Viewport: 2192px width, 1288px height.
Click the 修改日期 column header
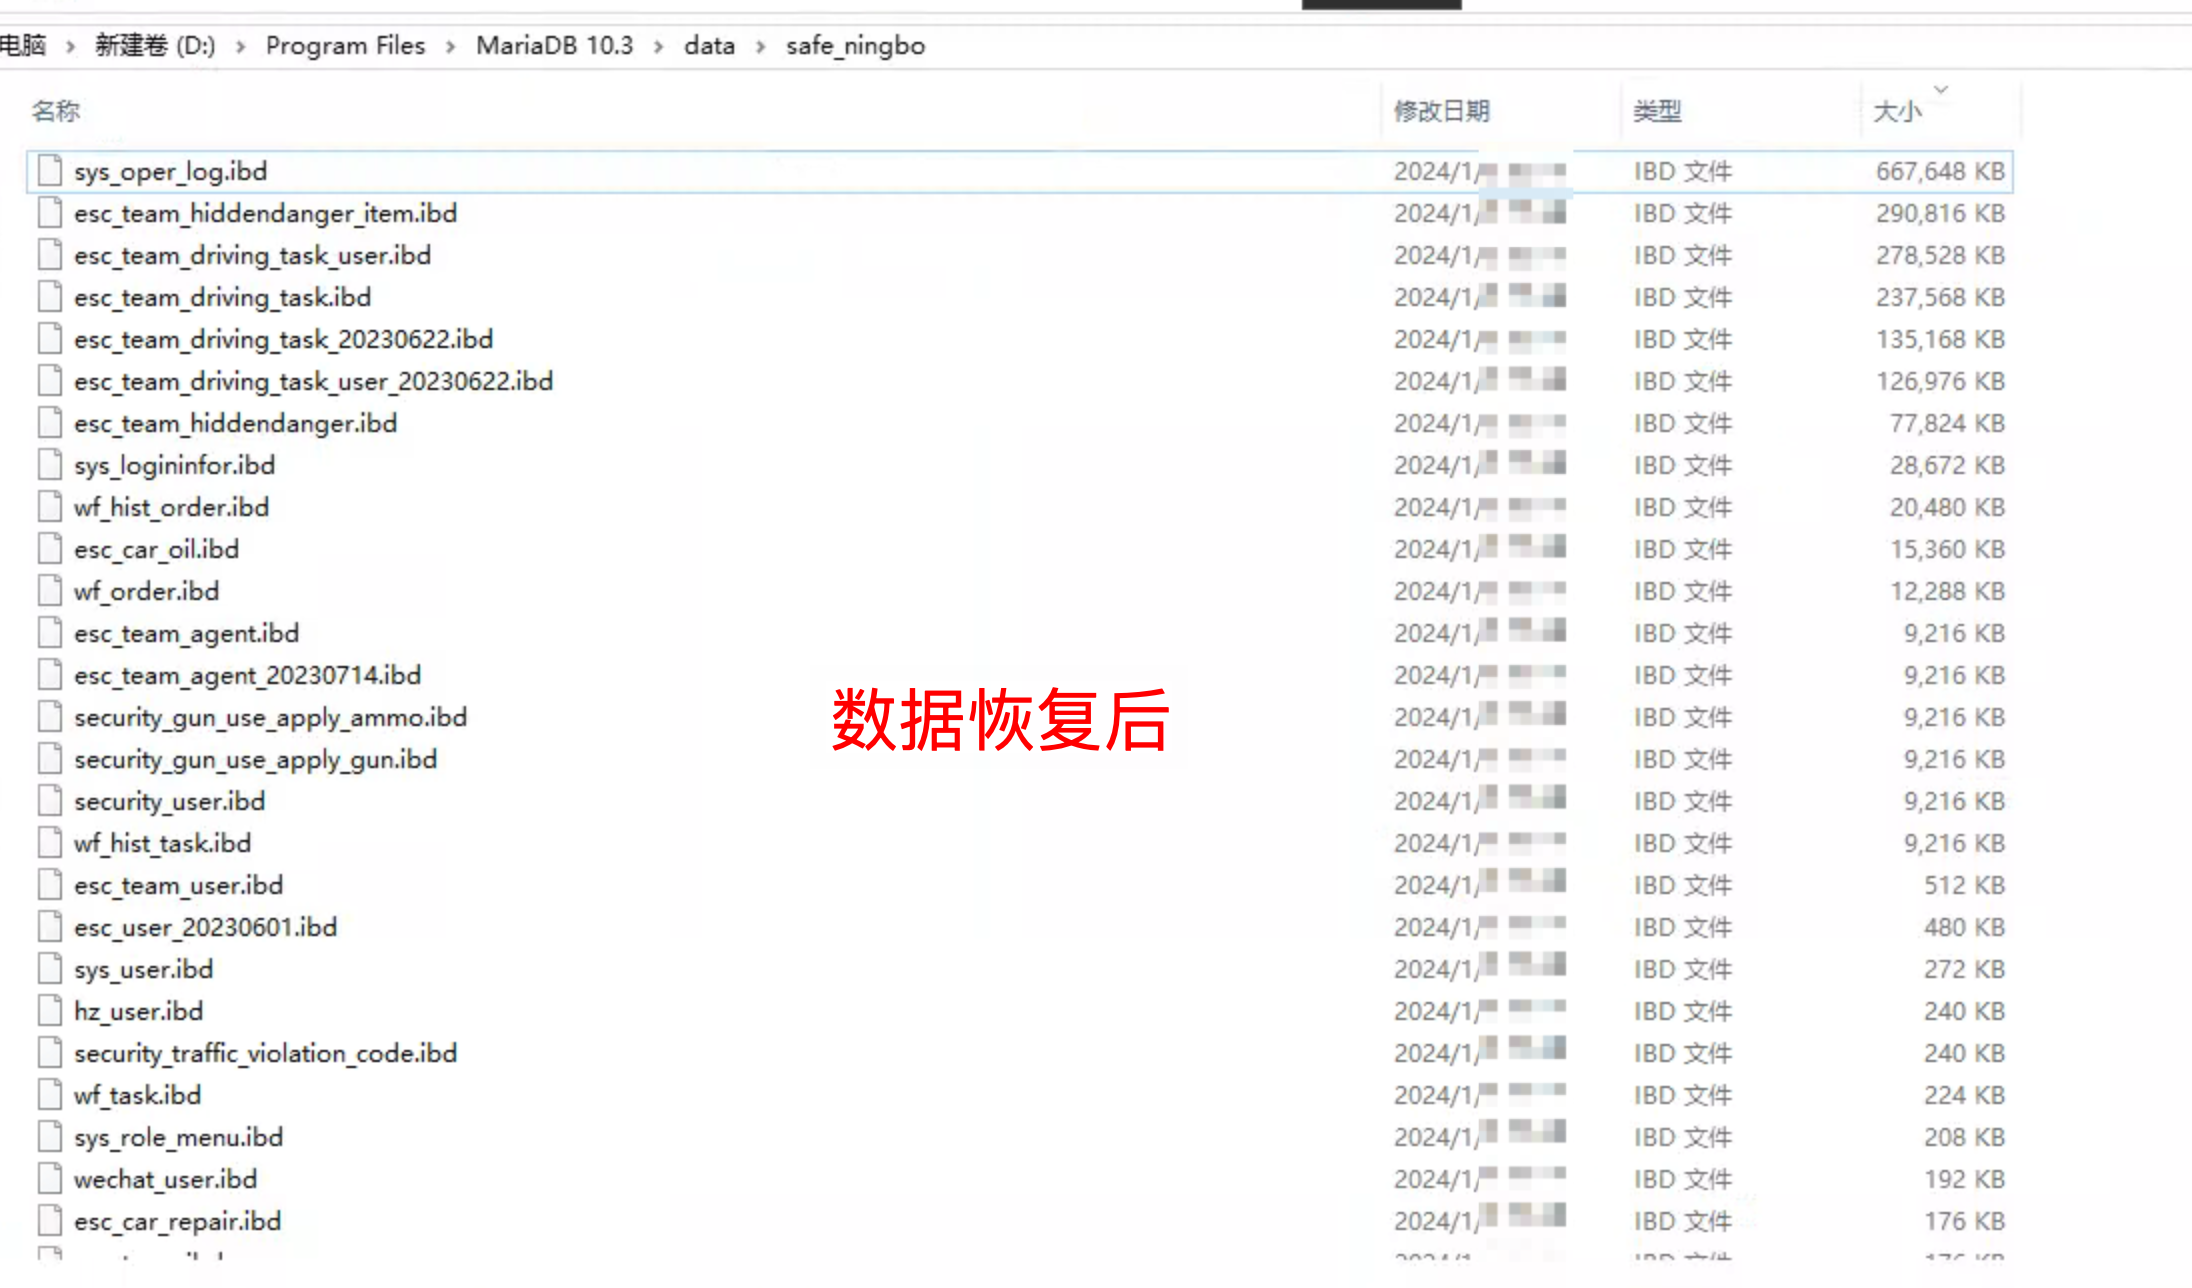1442,111
